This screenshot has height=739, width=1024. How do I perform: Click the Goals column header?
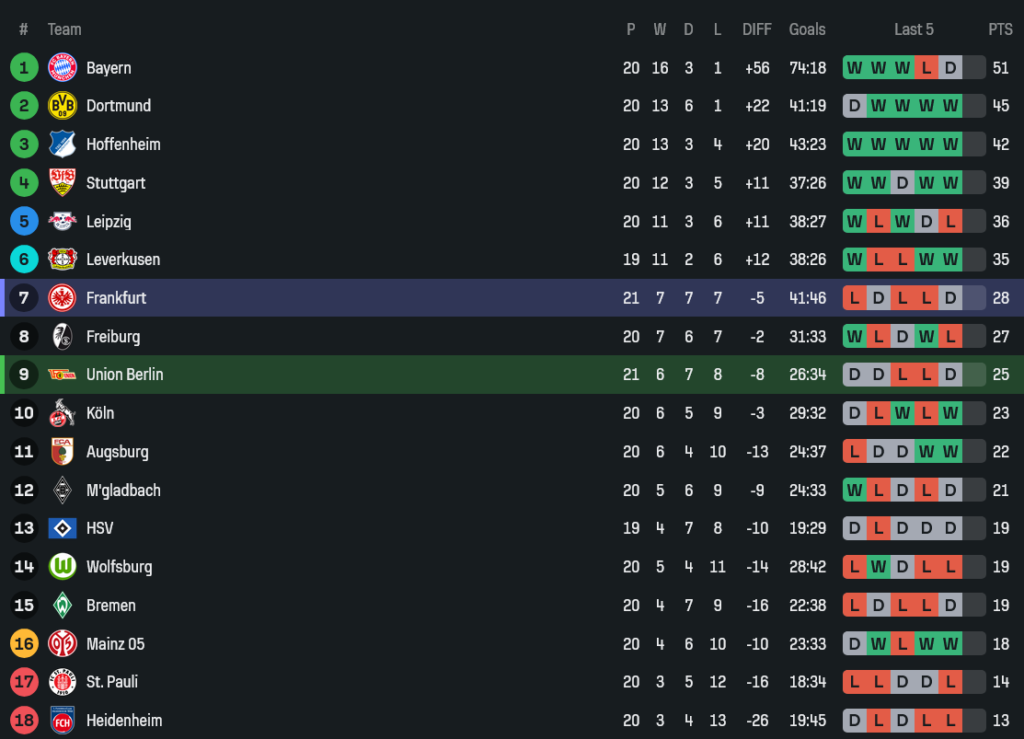(x=807, y=30)
